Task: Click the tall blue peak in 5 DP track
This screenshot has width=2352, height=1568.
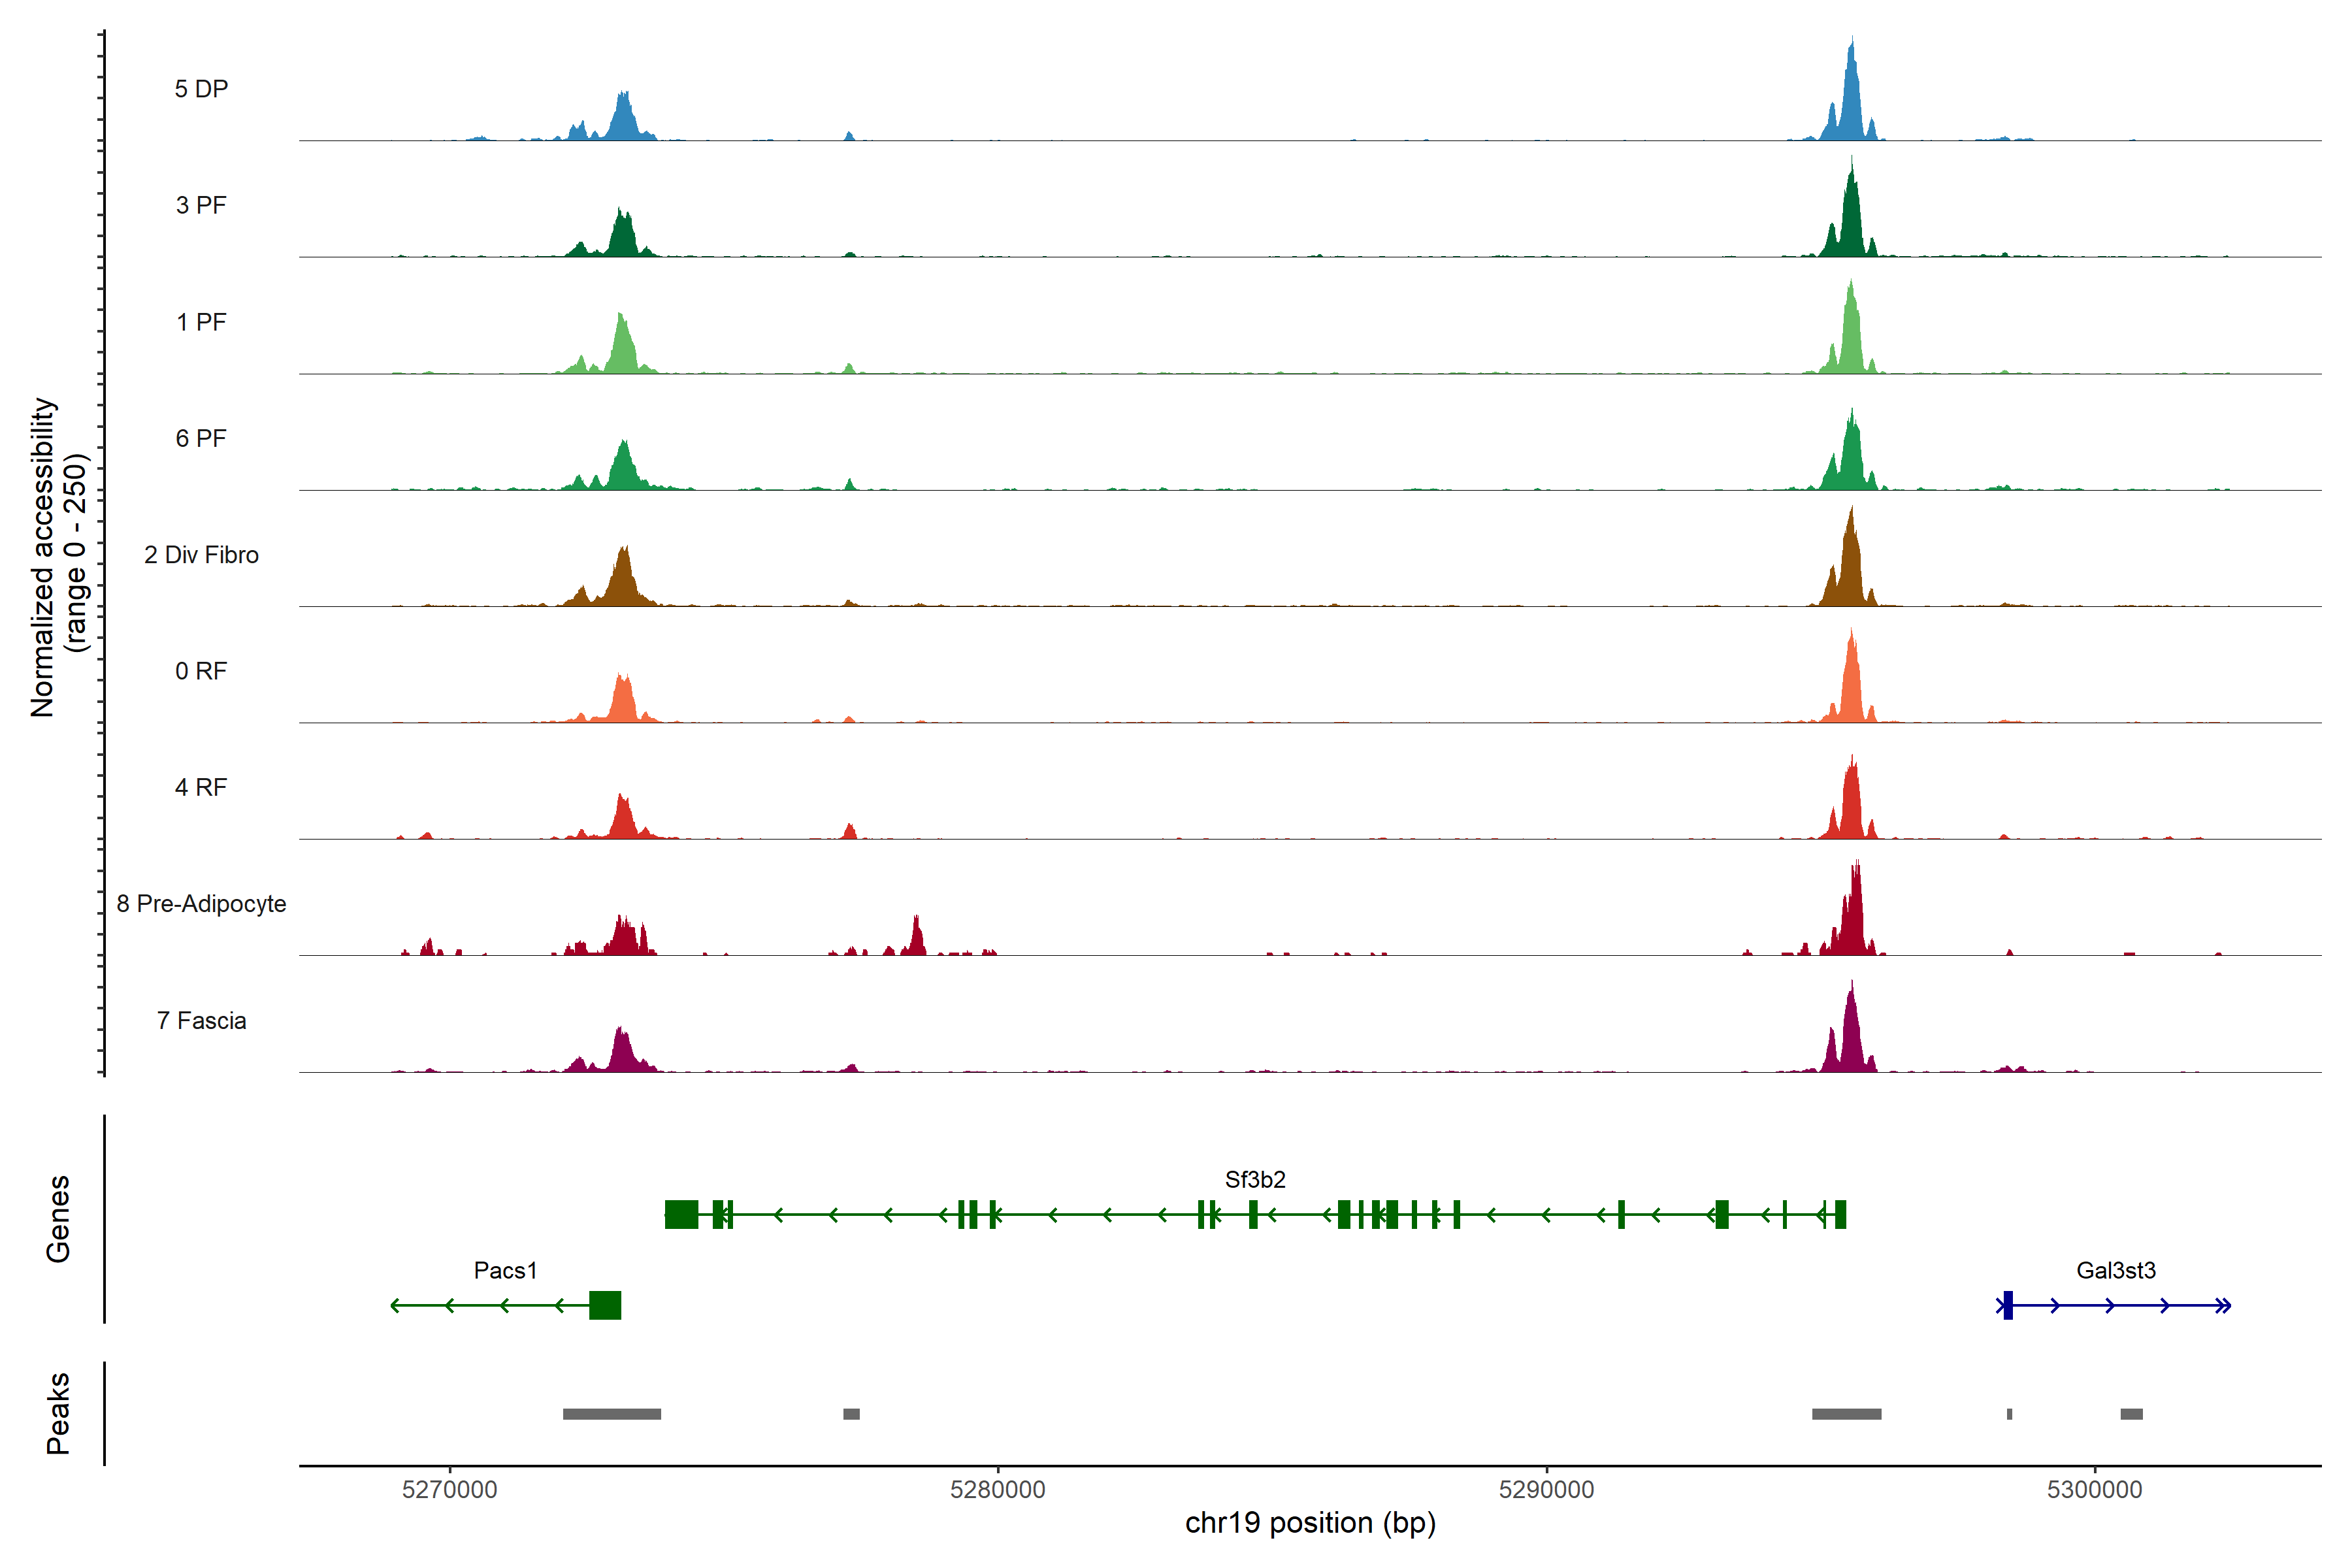Action: (x=1851, y=100)
